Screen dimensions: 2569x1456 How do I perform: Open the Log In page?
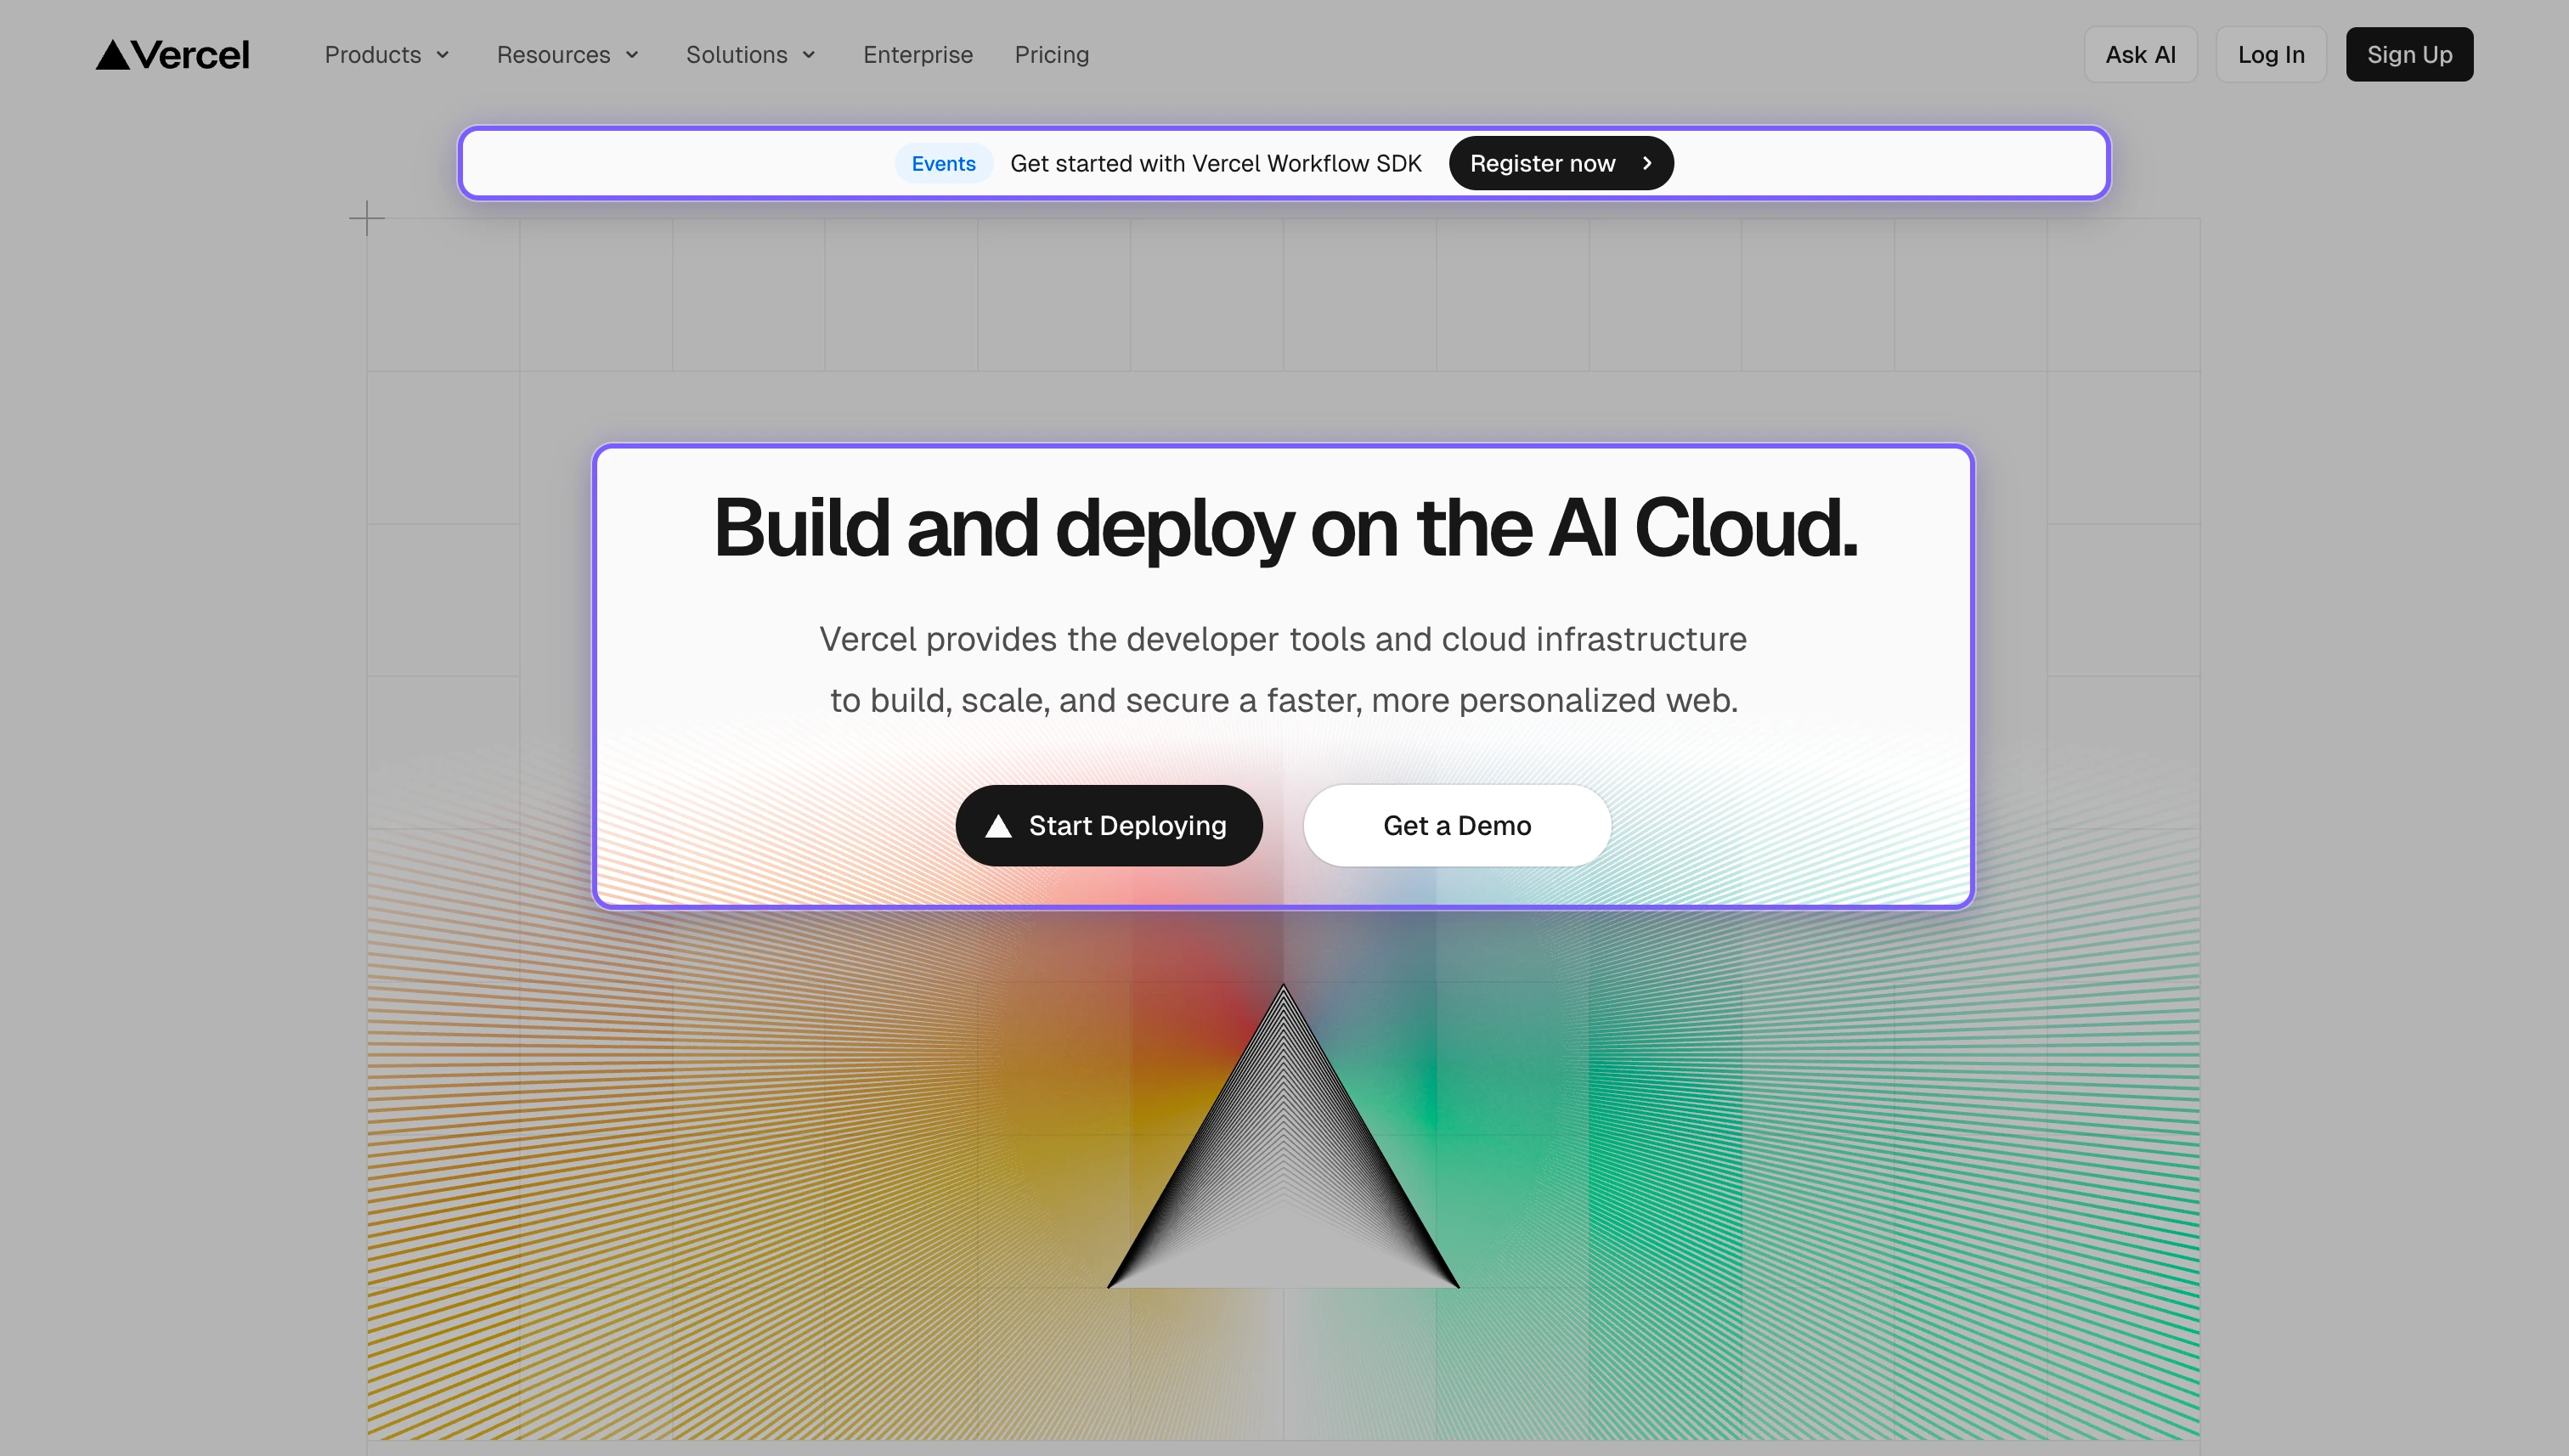(2271, 54)
